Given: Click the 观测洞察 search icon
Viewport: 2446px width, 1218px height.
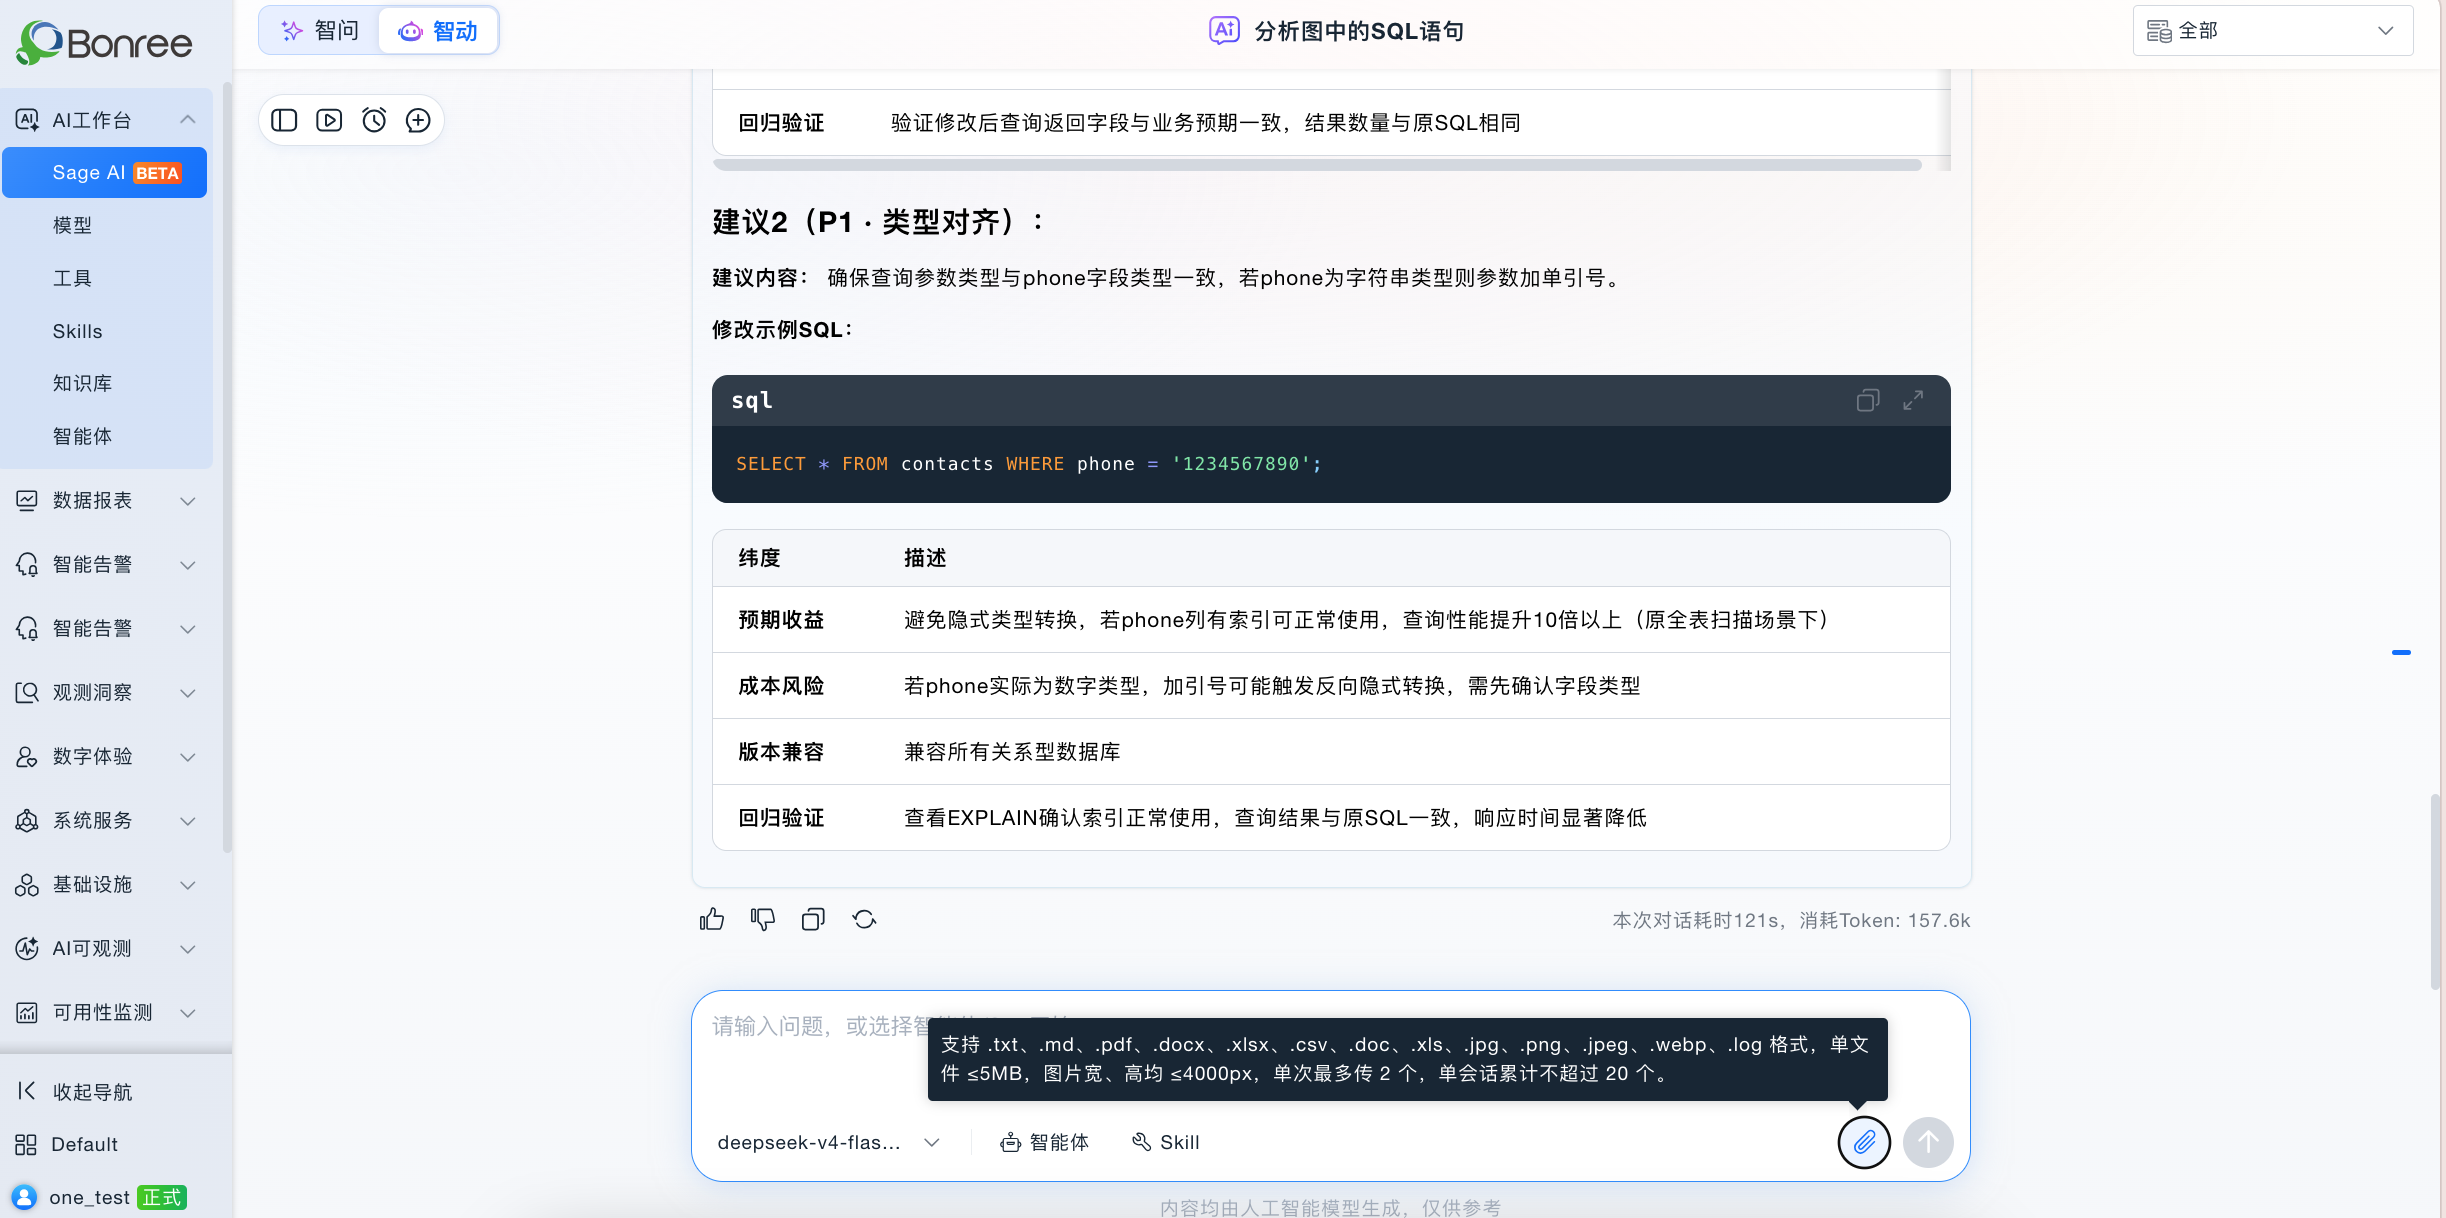Looking at the screenshot, I should 27,692.
